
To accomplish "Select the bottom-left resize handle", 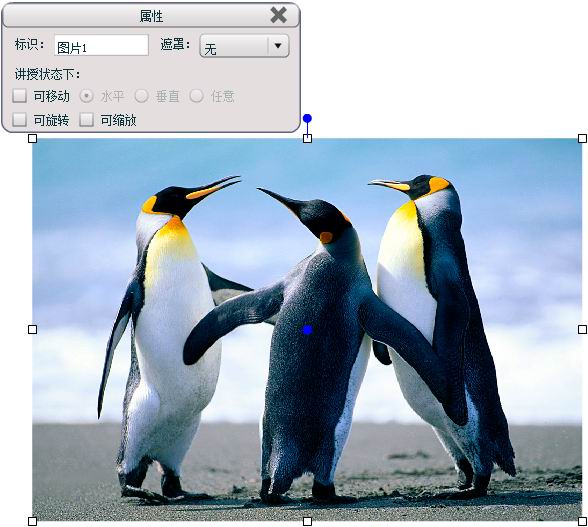I will point(33,521).
